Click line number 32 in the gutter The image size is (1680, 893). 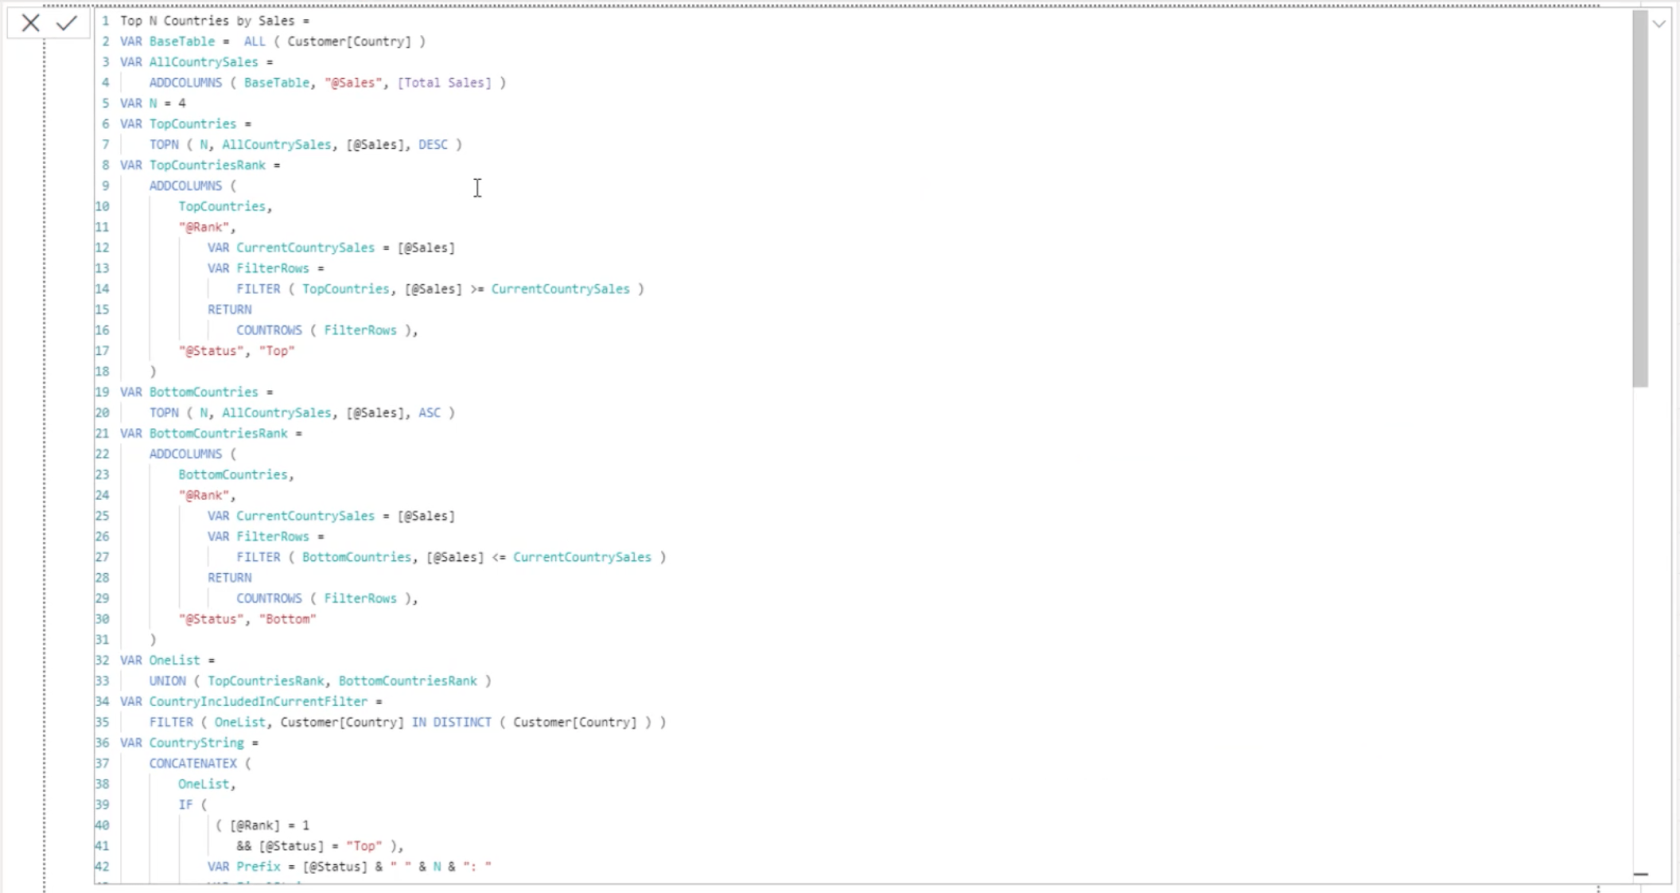[102, 660]
